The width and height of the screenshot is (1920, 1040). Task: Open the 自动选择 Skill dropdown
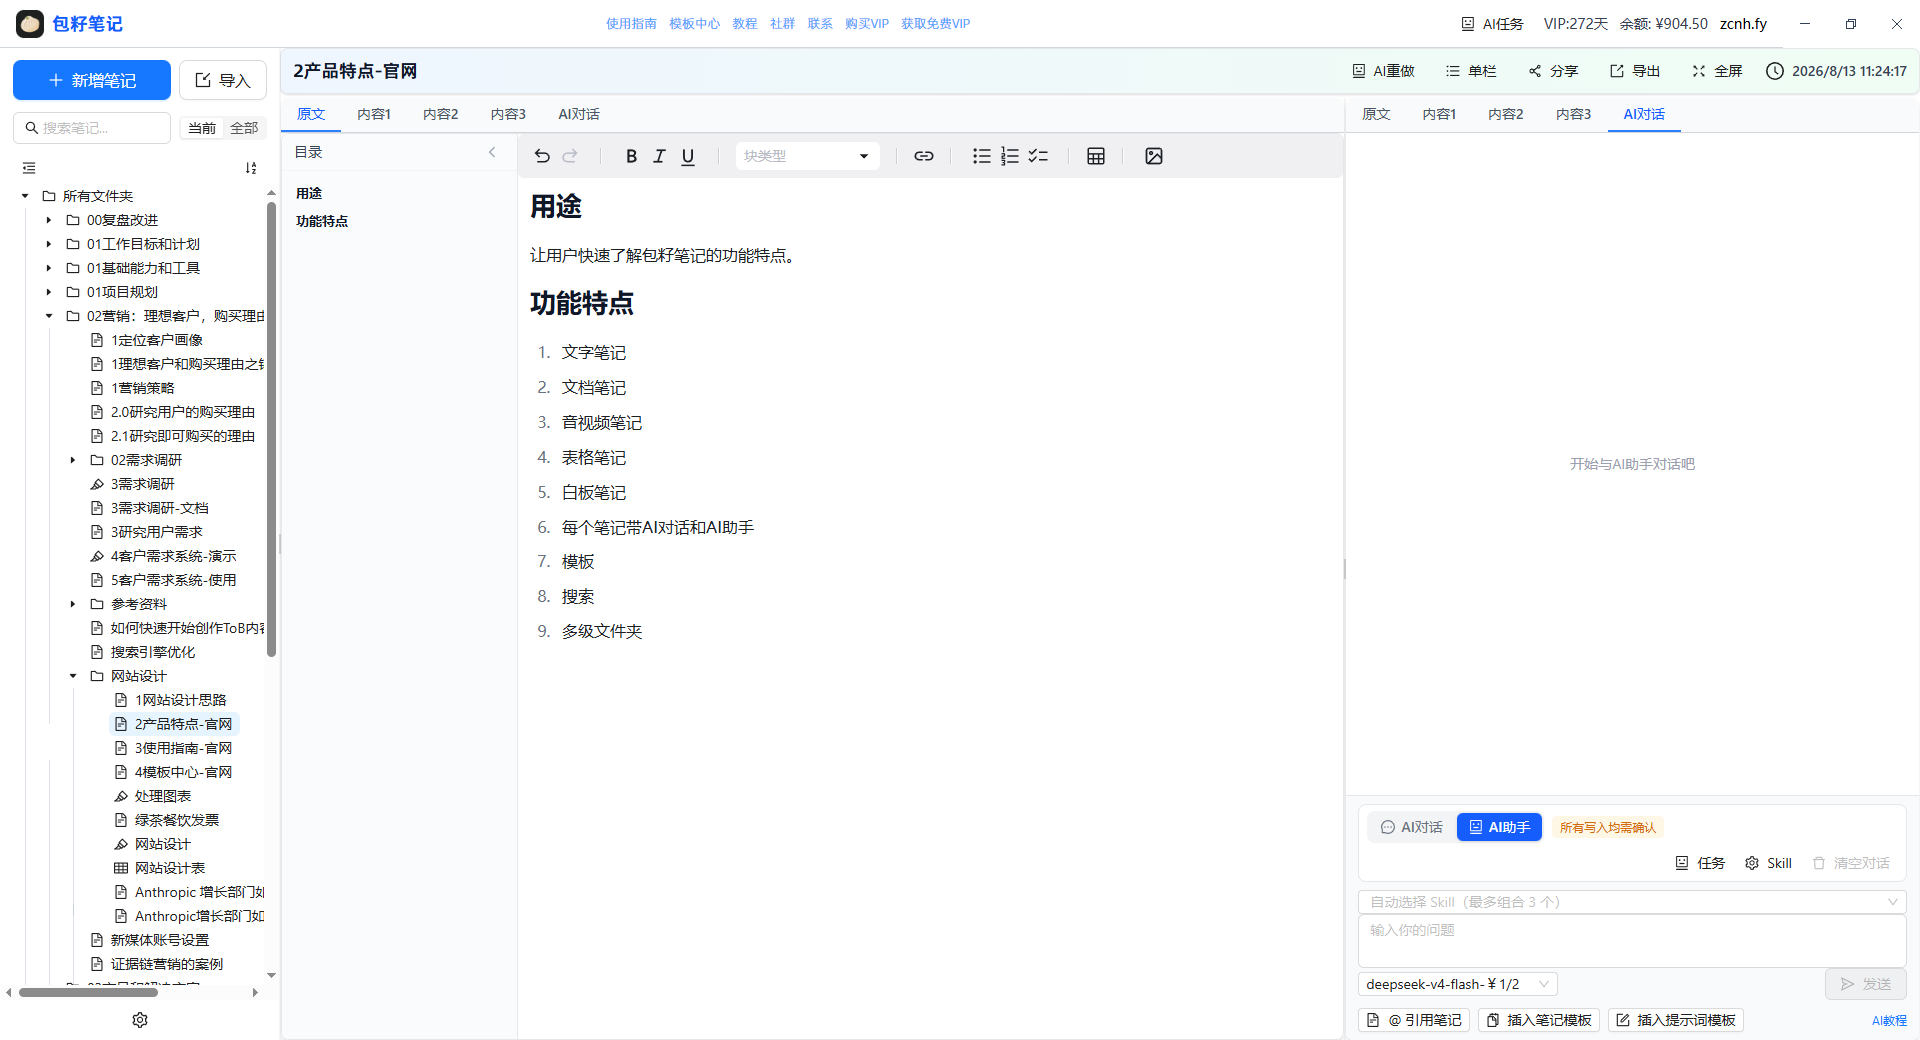point(1632,902)
